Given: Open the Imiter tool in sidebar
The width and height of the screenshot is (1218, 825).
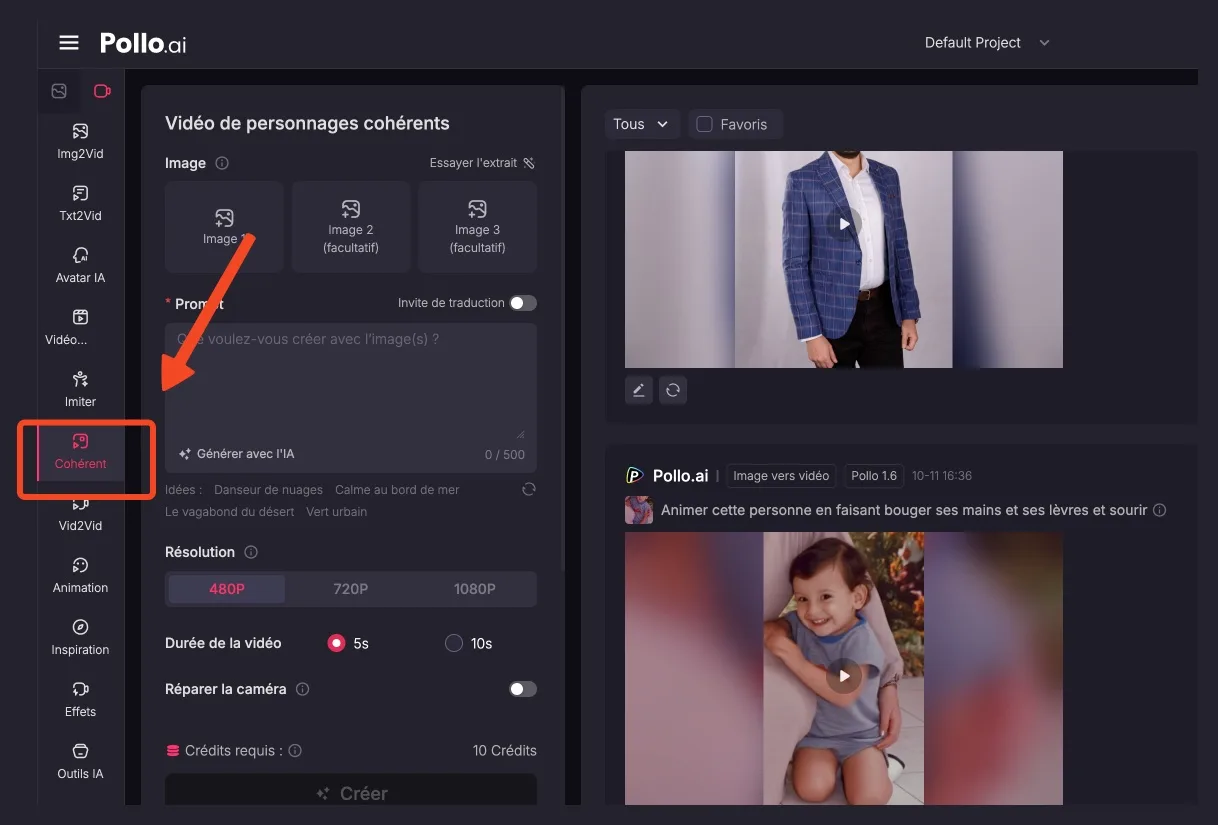Looking at the screenshot, I should 80,389.
